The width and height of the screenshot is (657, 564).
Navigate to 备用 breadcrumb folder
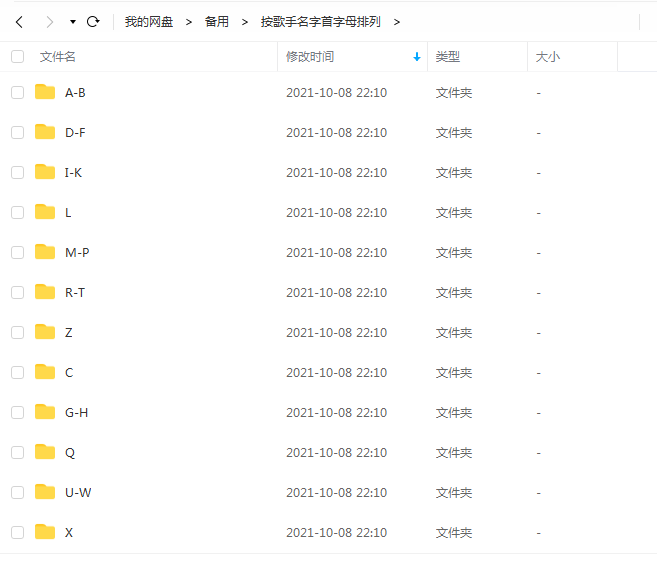tap(216, 22)
